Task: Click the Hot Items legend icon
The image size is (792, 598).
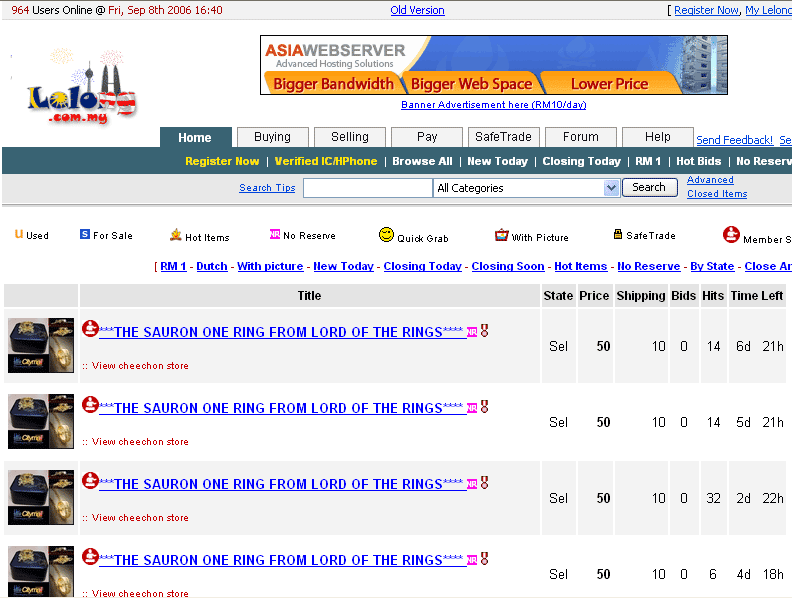Action: 176,235
